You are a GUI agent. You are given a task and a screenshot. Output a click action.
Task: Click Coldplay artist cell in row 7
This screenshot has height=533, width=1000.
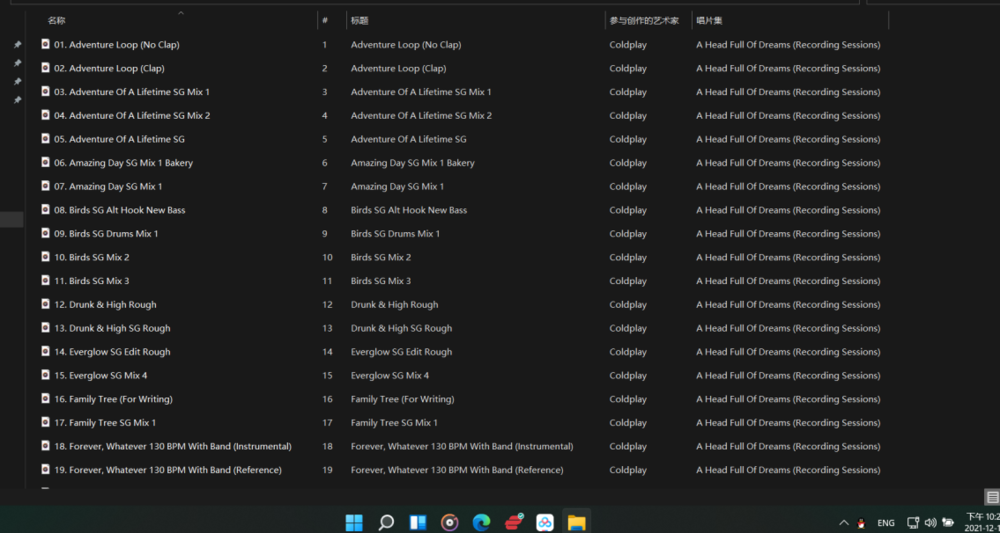[x=628, y=186]
